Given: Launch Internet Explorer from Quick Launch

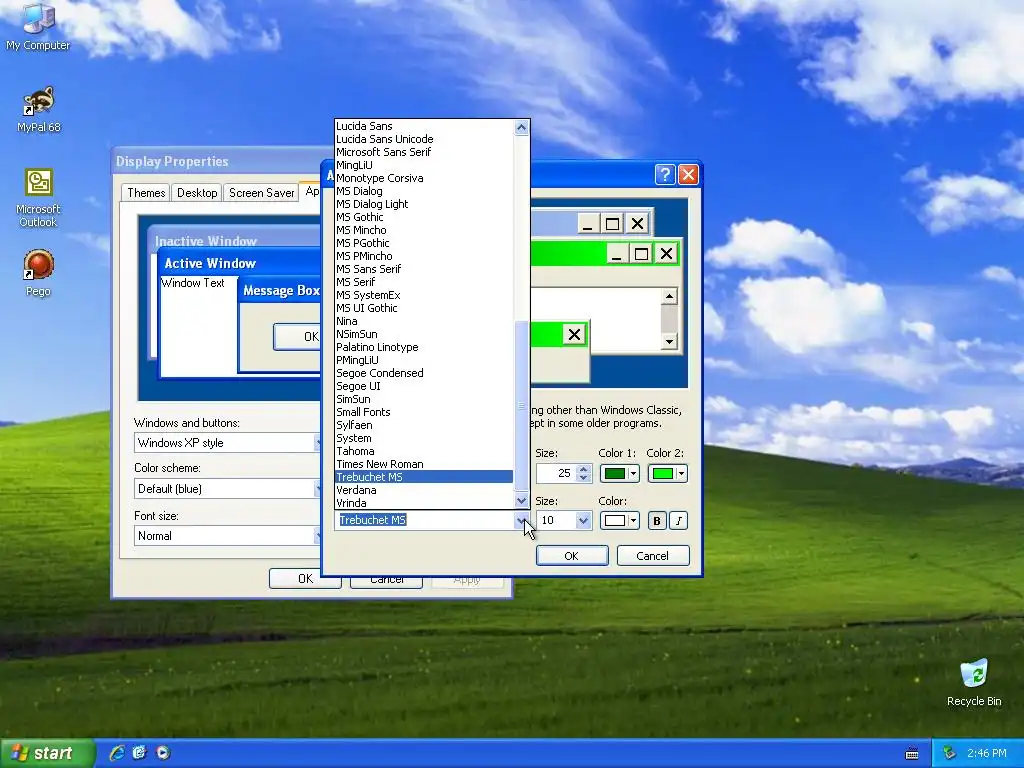Looking at the screenshot, I should tap(117, 753).
